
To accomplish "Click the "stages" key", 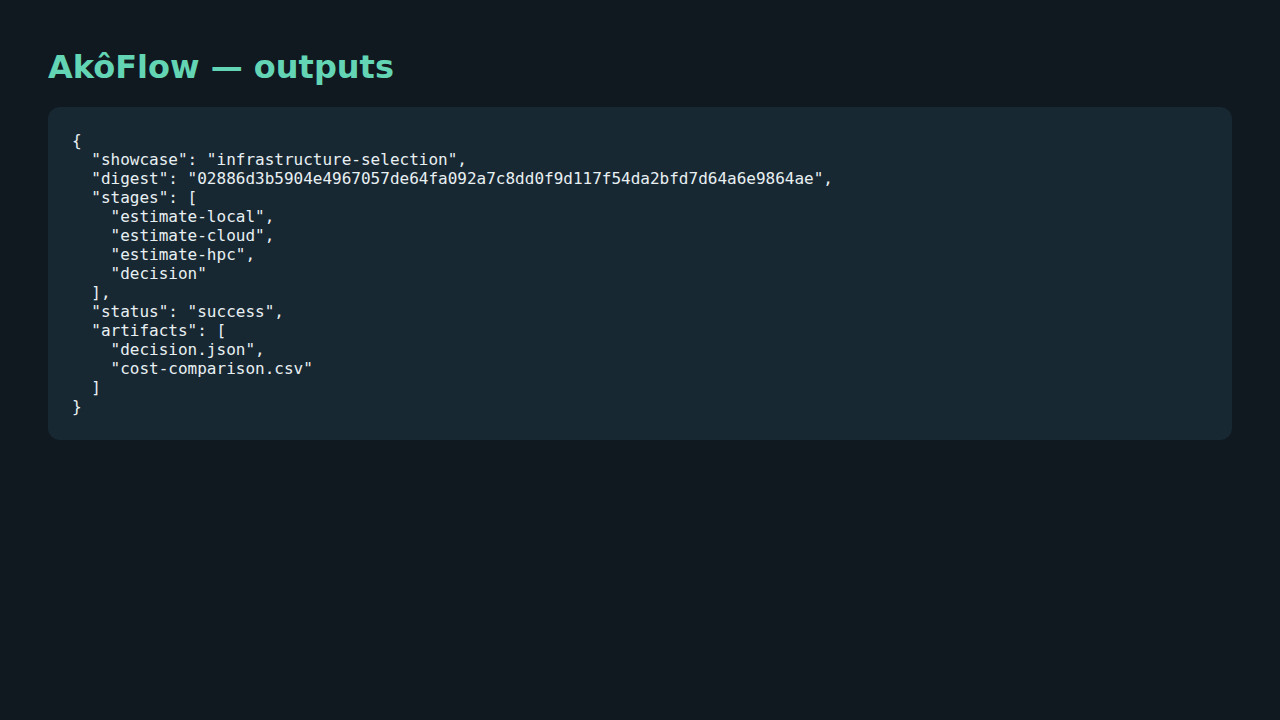I will [x=130, y=198].
